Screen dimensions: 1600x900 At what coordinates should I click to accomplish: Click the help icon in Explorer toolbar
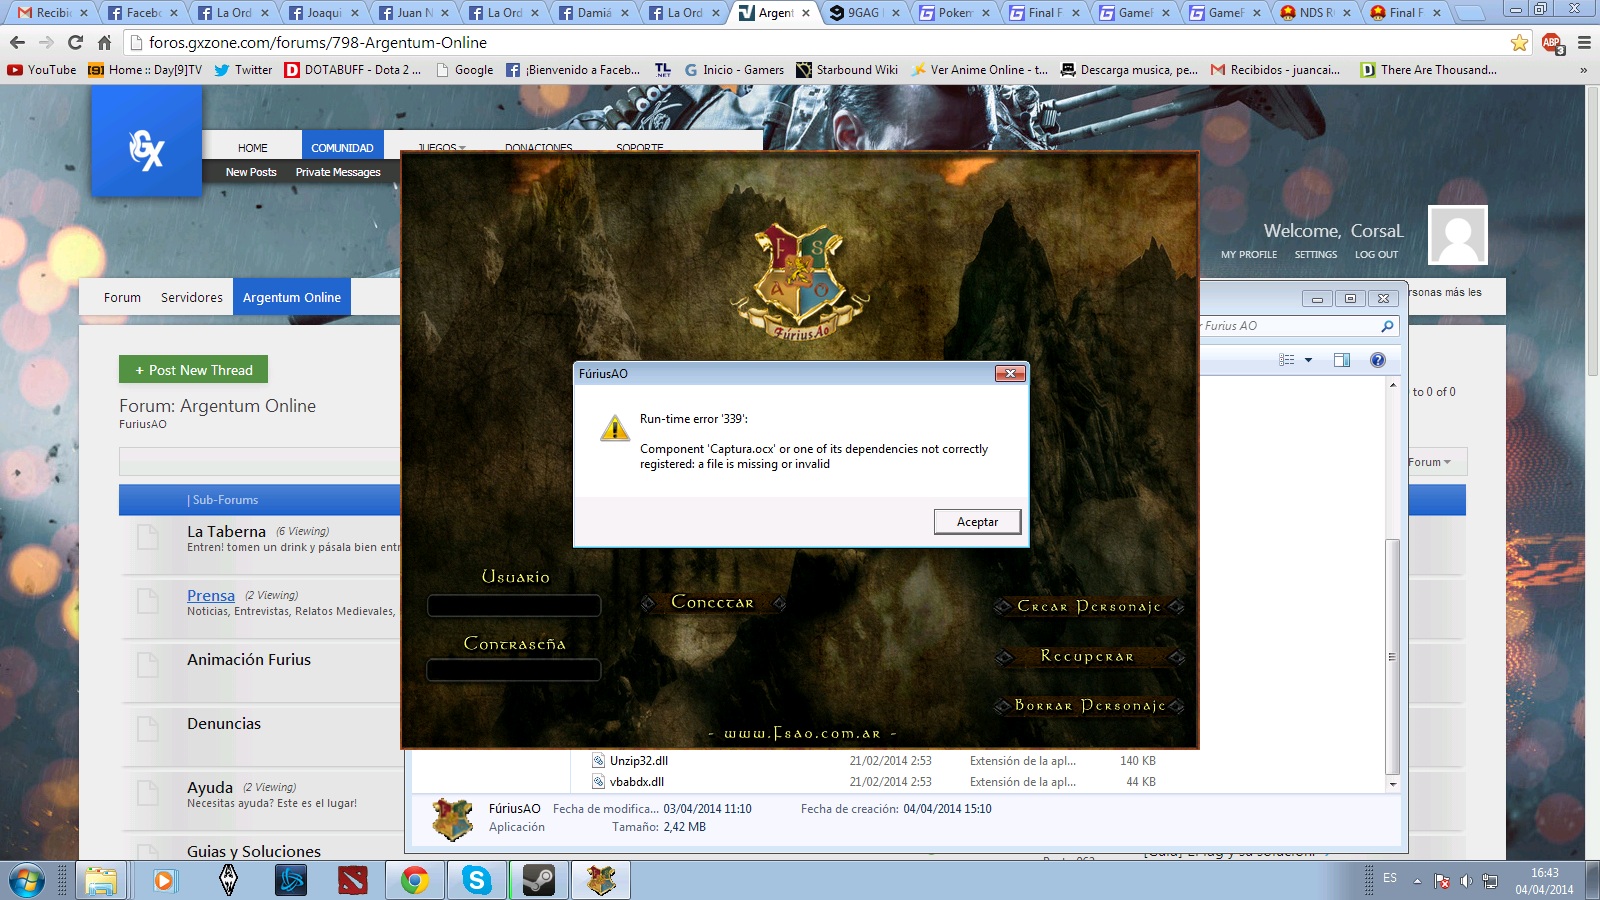pos(1378,360)
